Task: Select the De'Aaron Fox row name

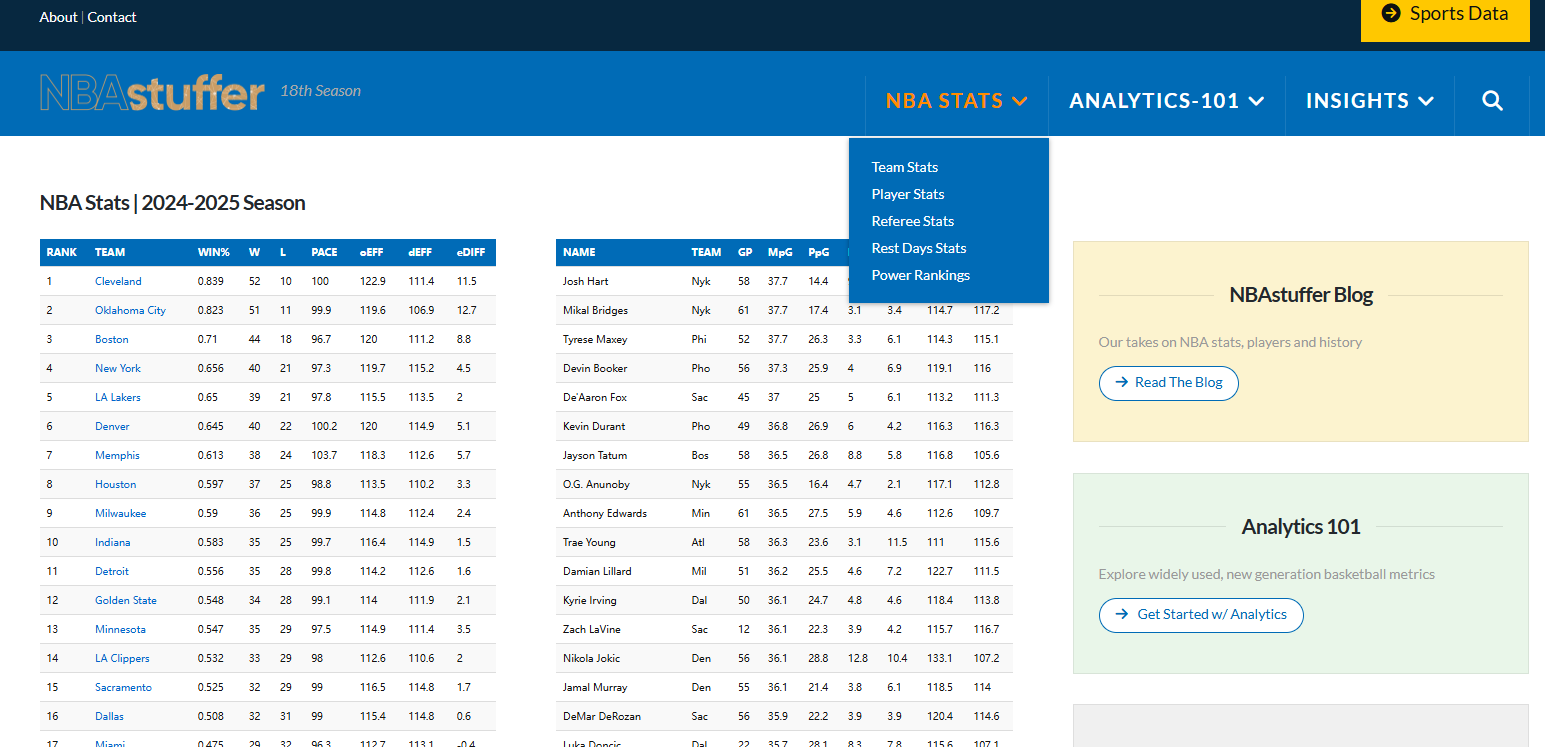Action: (595, 398)
